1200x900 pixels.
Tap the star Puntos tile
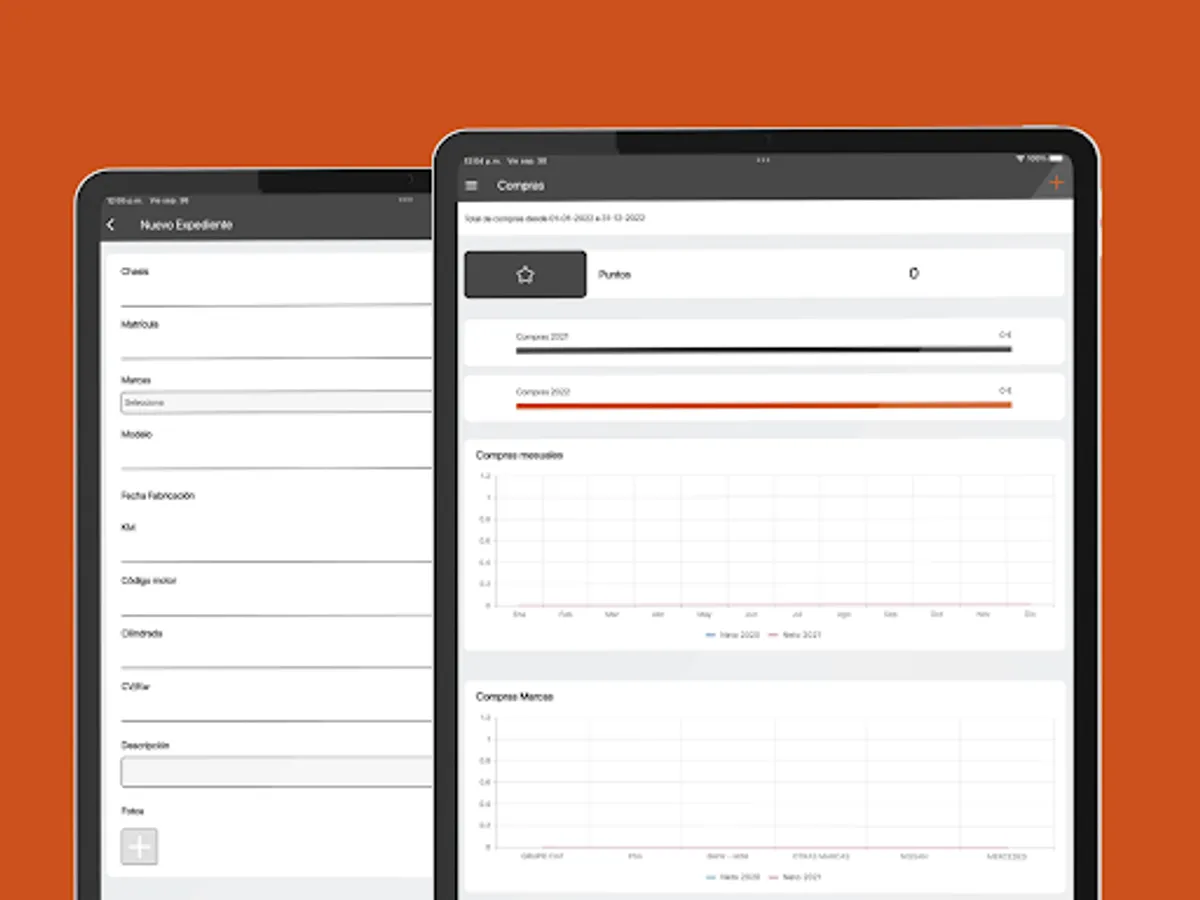525,274
